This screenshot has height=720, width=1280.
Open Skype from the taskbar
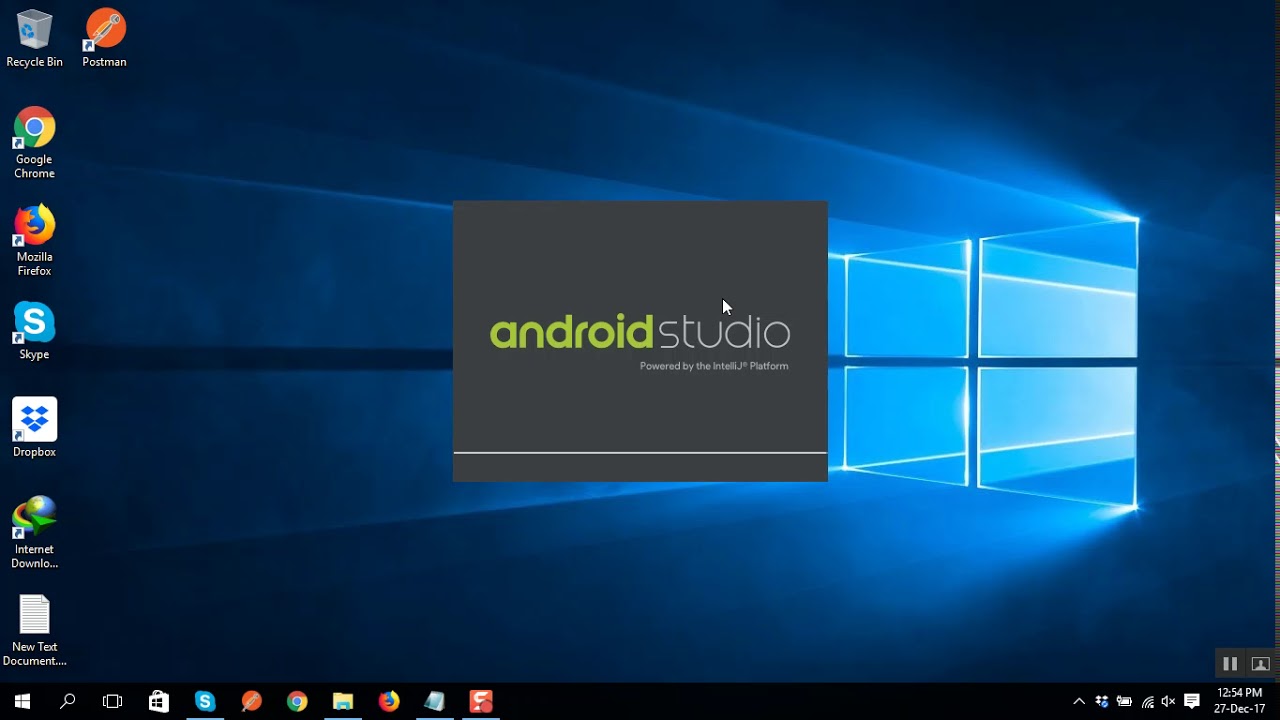click(x=205, y=701)
